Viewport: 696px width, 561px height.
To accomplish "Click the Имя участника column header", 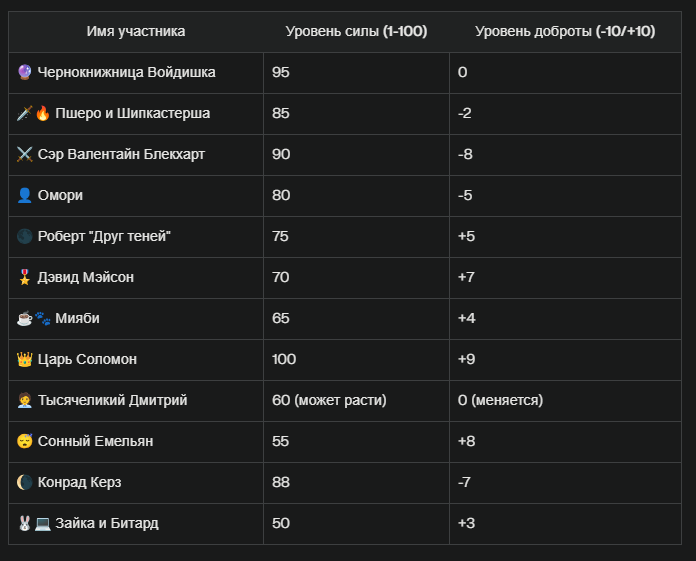I will [136, 32].
